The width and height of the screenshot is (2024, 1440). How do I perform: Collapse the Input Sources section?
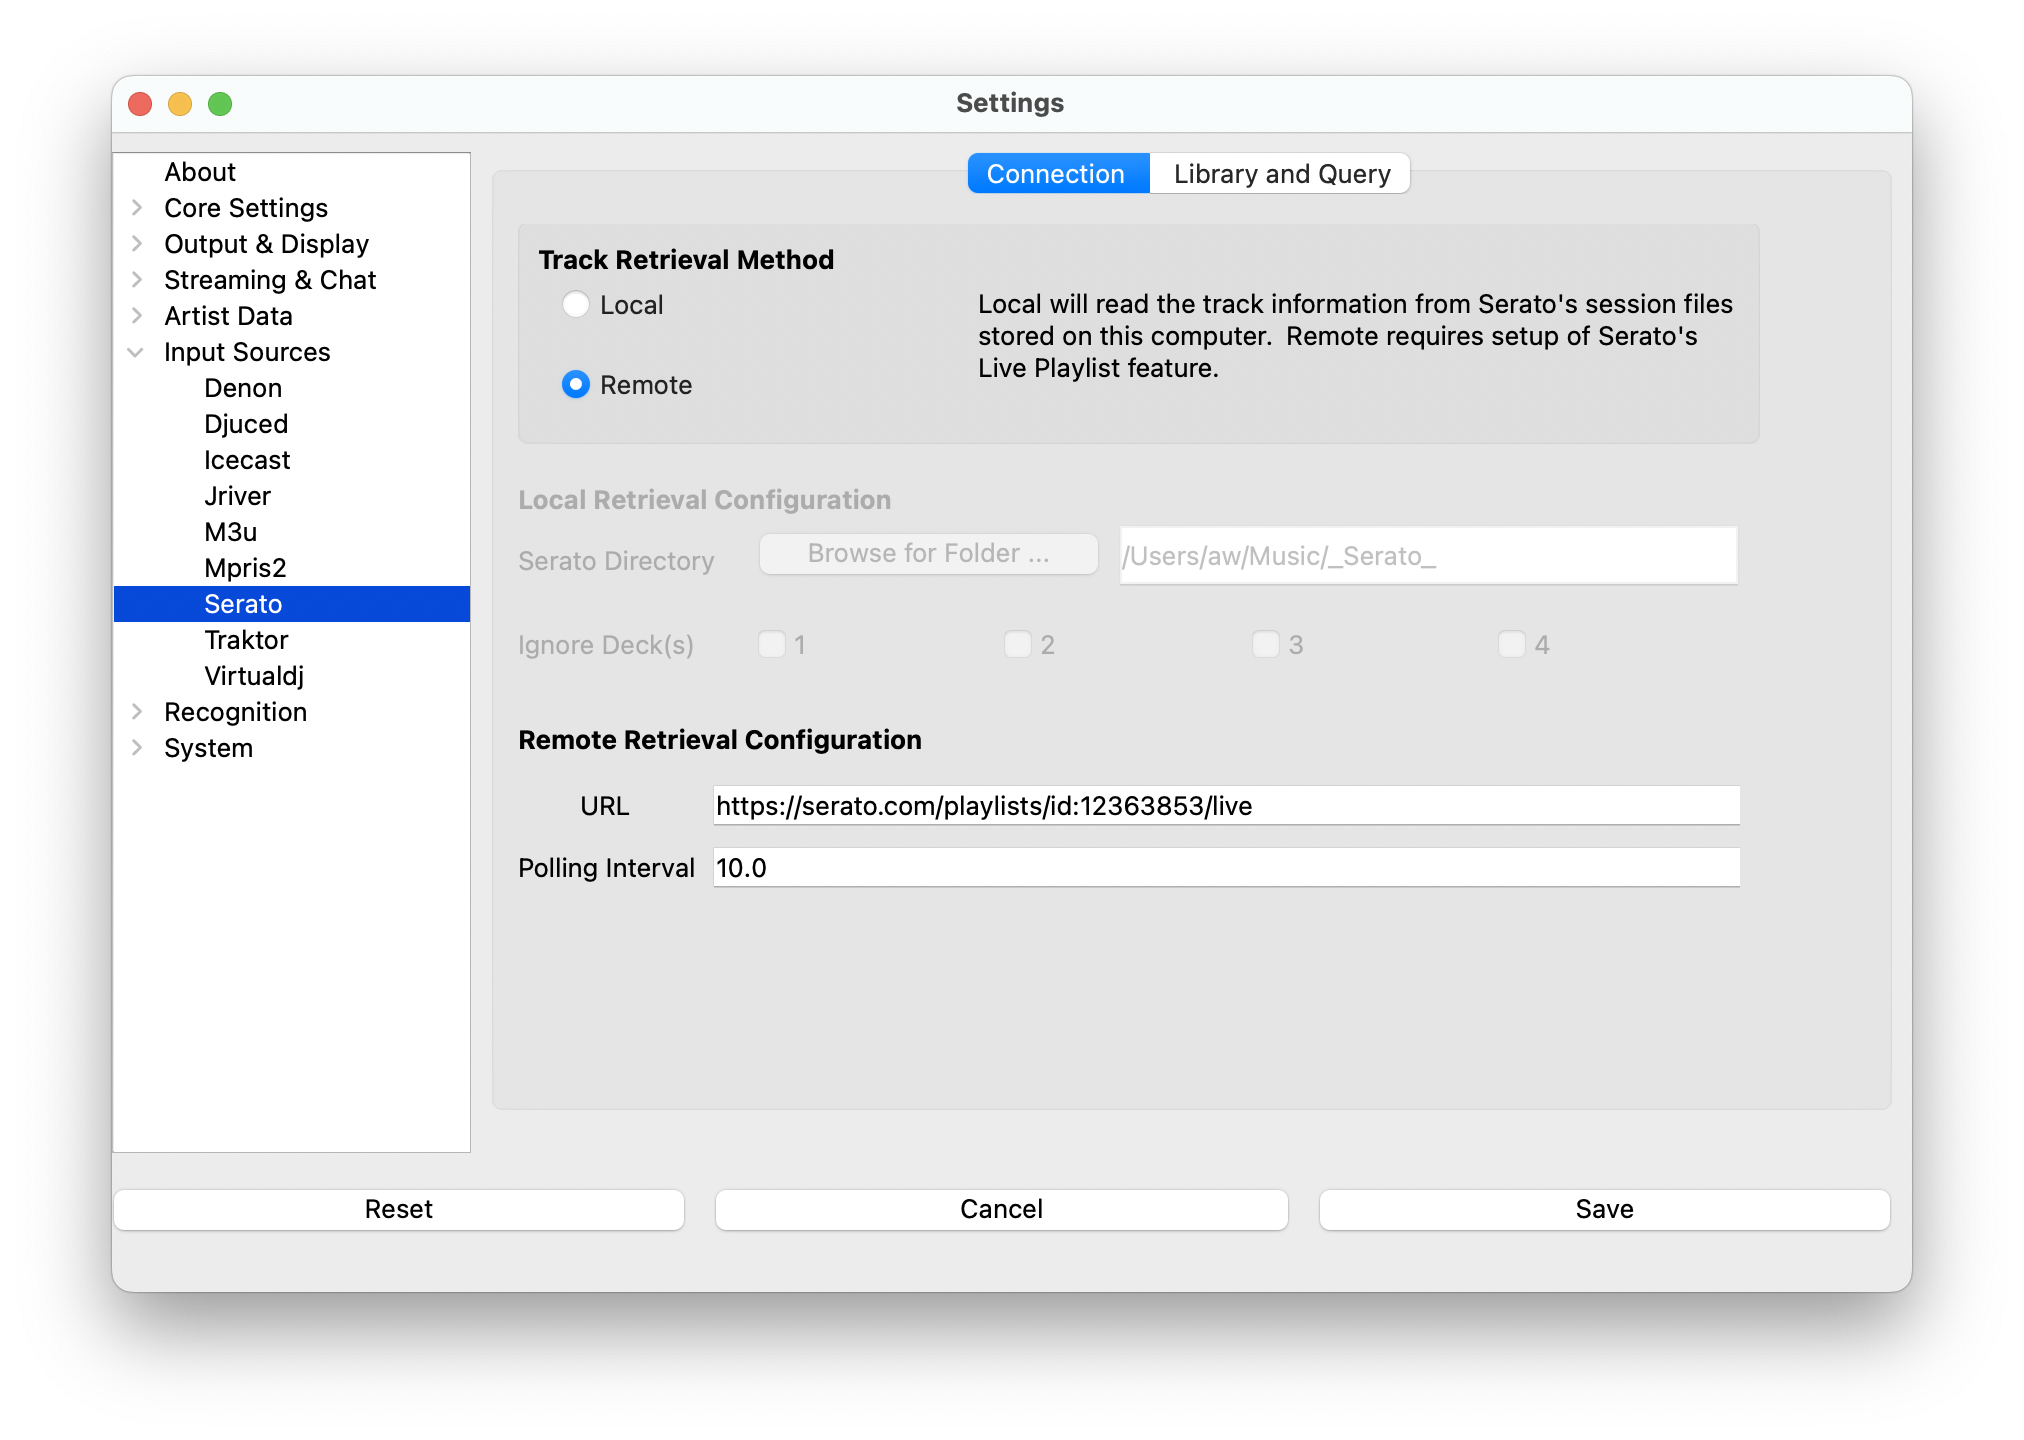(137, 352)
